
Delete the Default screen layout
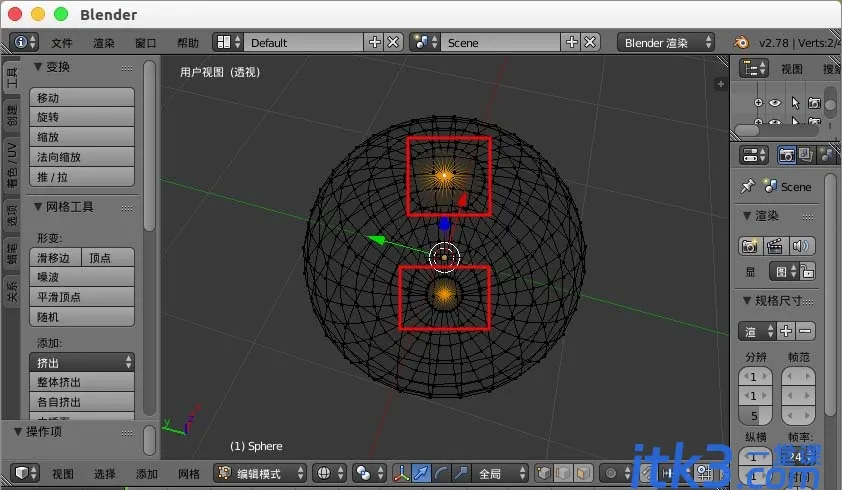394,42
